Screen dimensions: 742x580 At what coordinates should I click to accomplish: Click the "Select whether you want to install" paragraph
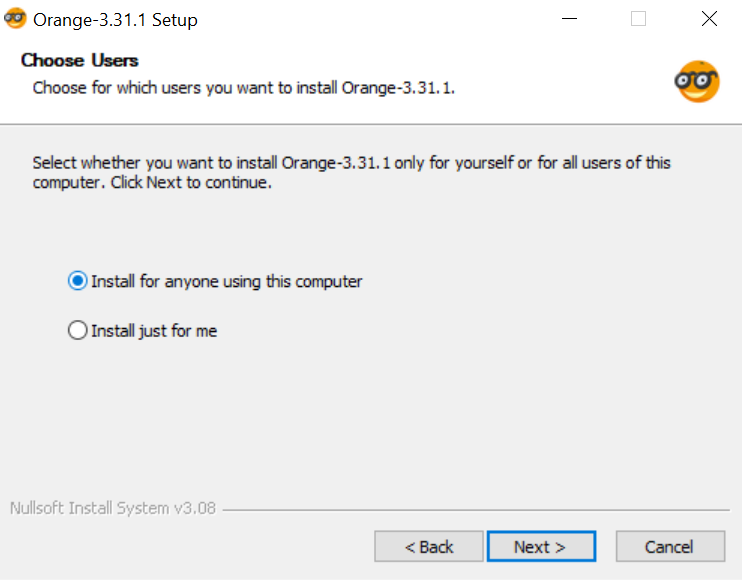click(x=351, y=173)
